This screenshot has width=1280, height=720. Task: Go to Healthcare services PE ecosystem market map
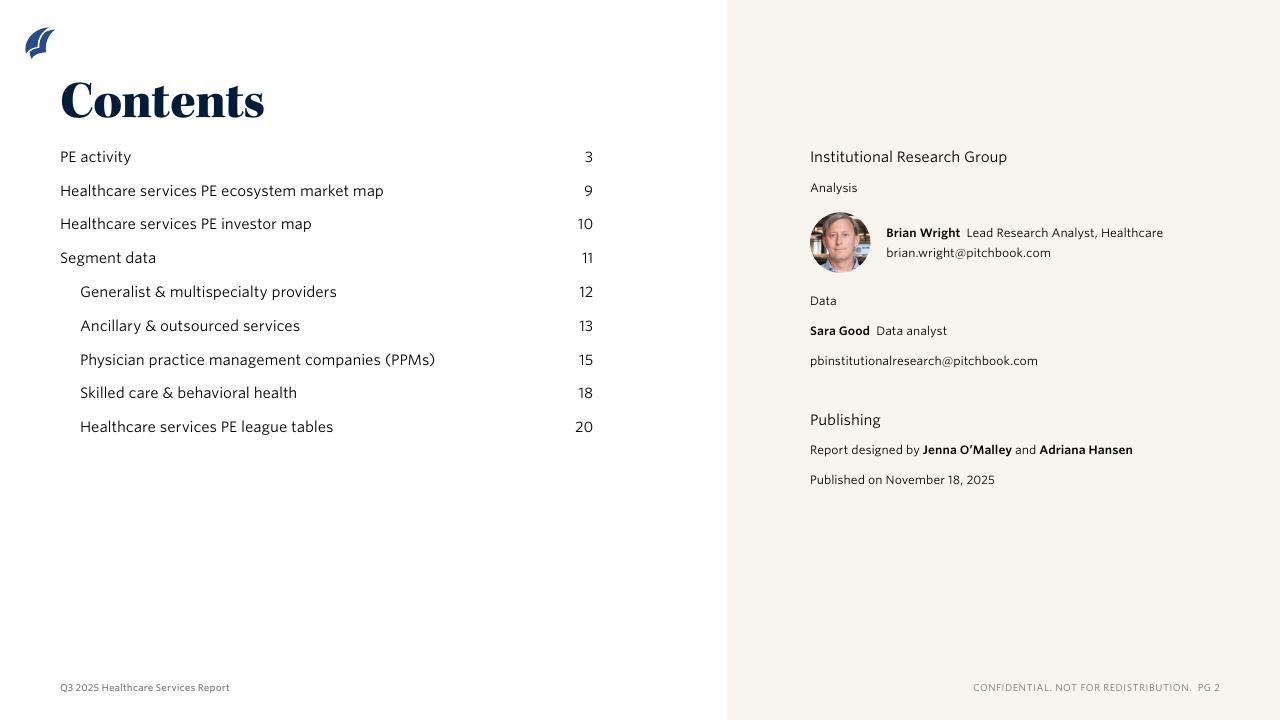point(222,191)
